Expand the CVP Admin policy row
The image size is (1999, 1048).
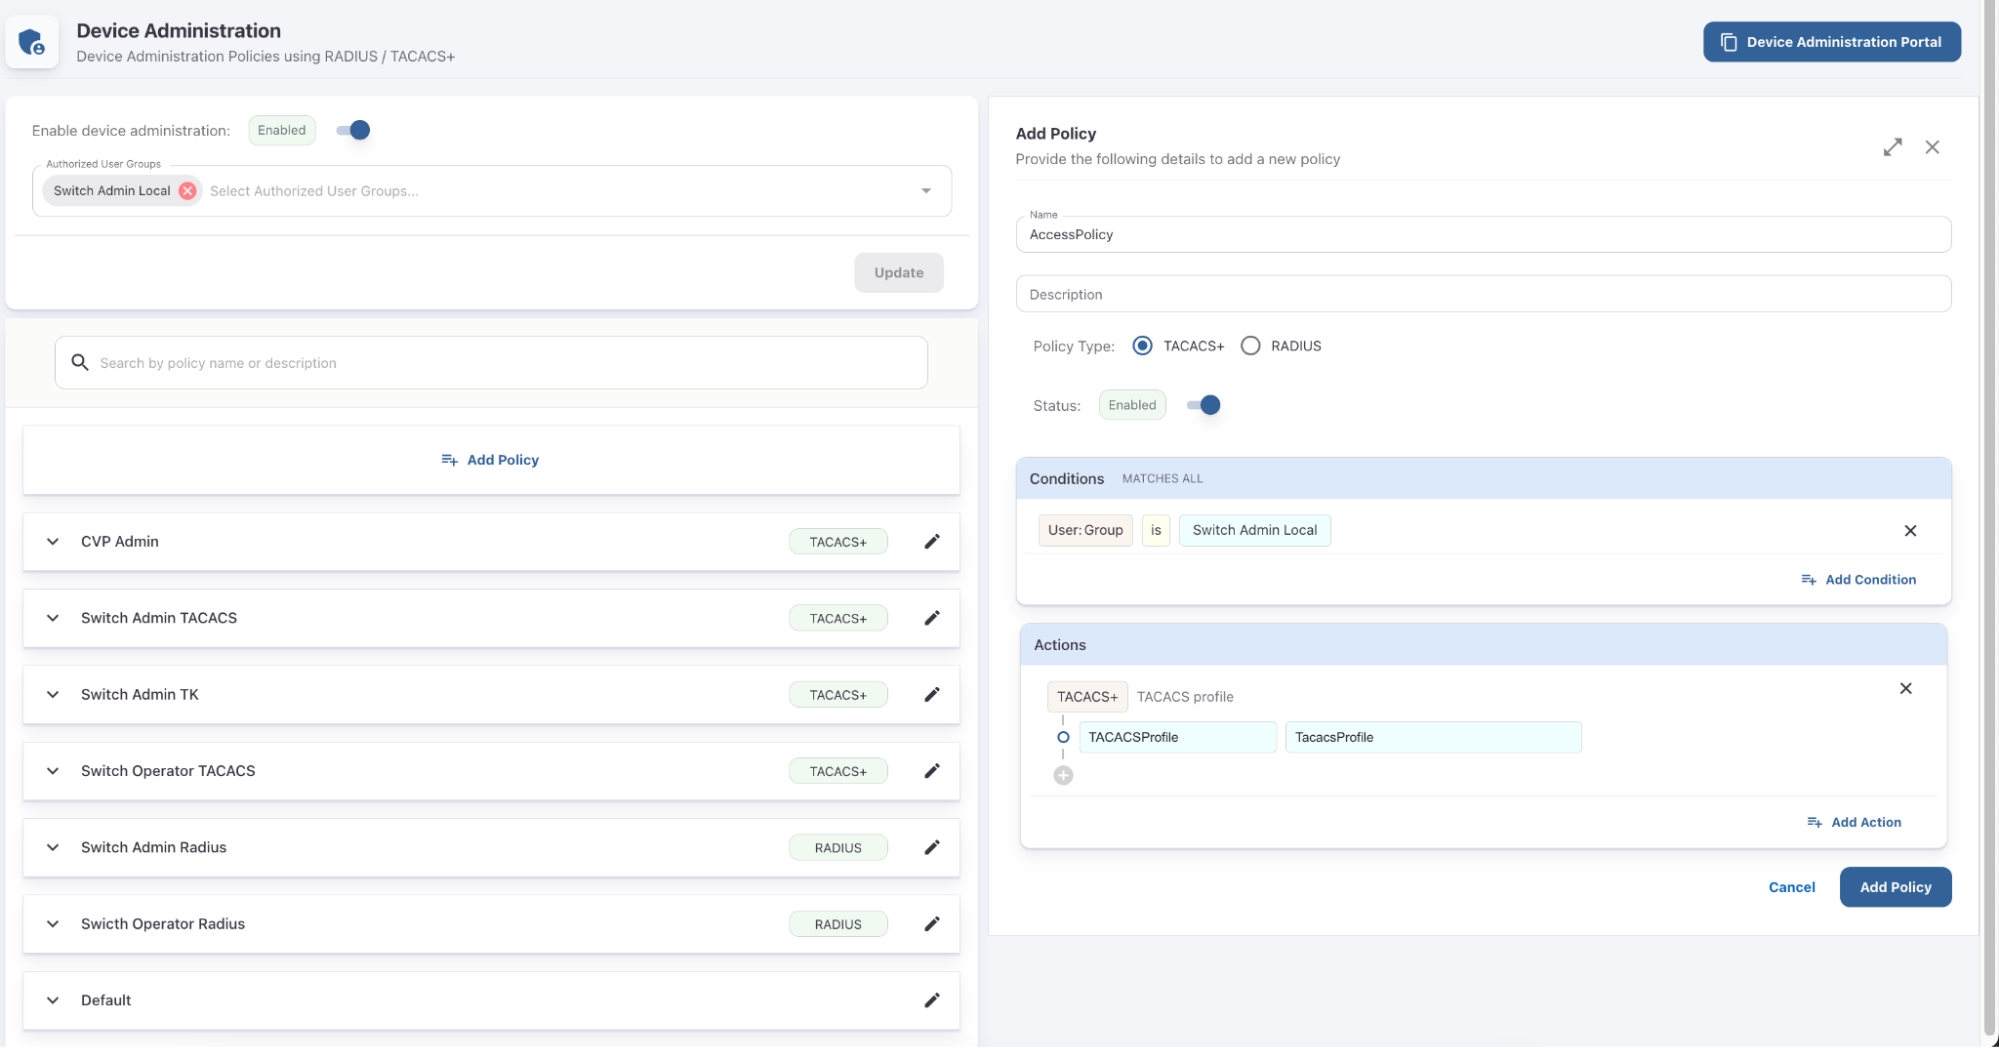click(52, 541)
